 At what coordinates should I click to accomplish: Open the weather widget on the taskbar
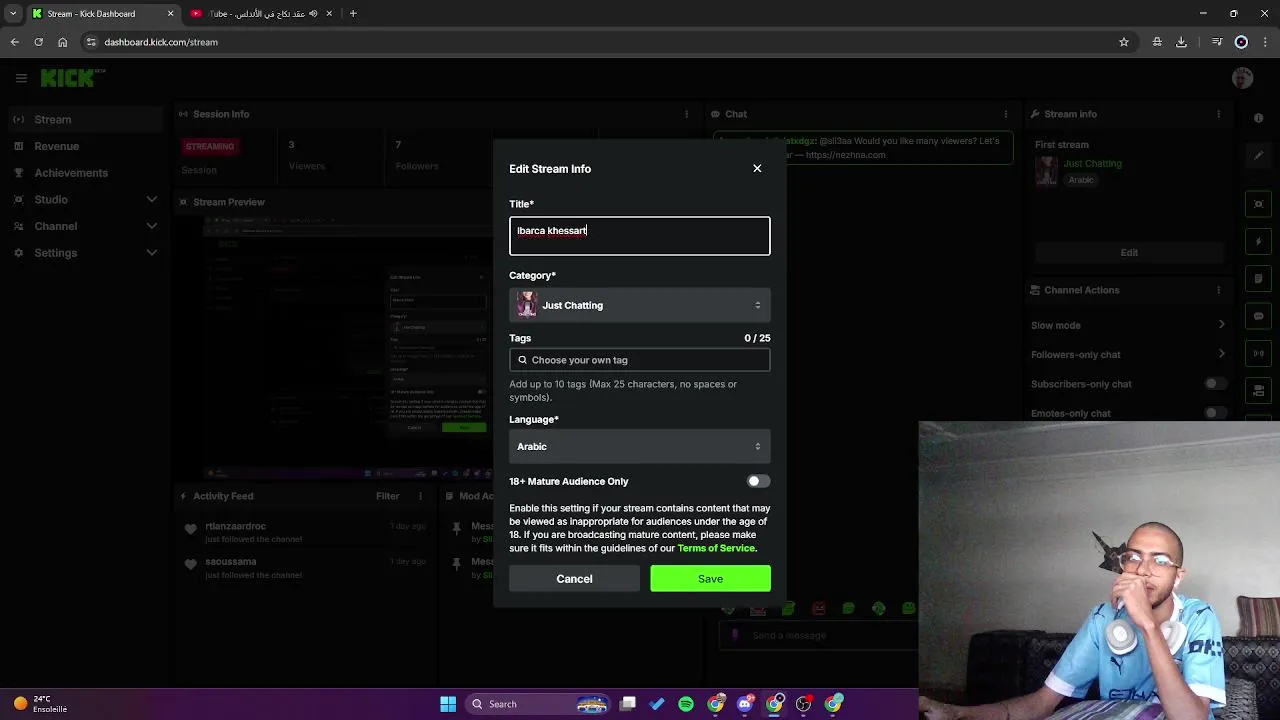pyautogui.click(x=40, y=704)
